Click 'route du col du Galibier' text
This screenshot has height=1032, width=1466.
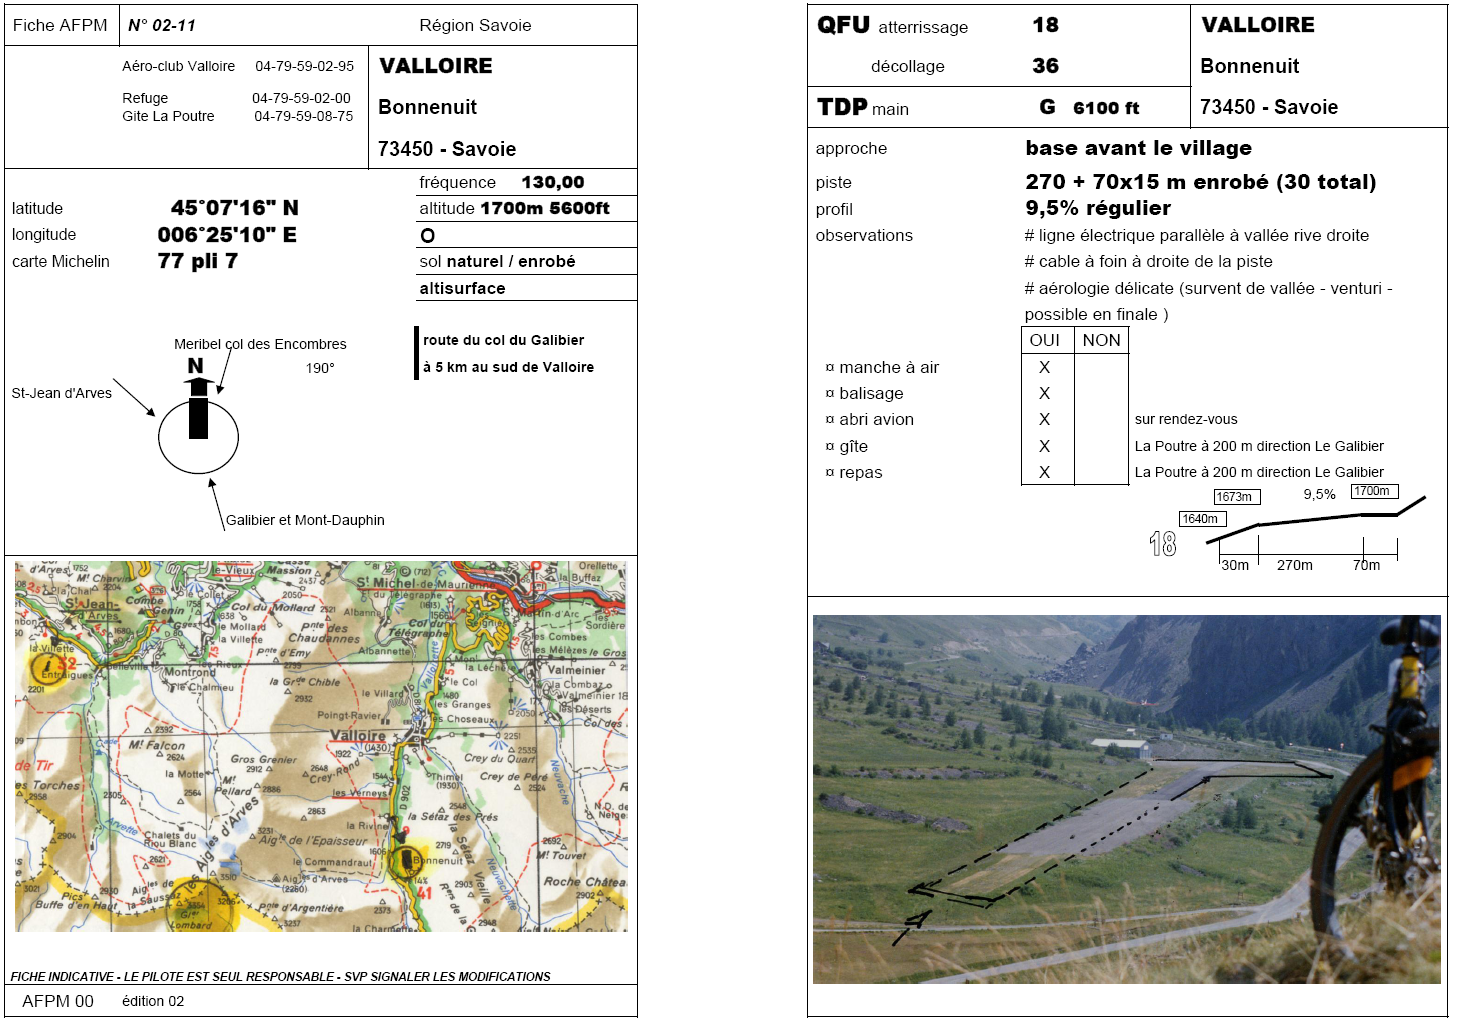click(x=503, y=340)
